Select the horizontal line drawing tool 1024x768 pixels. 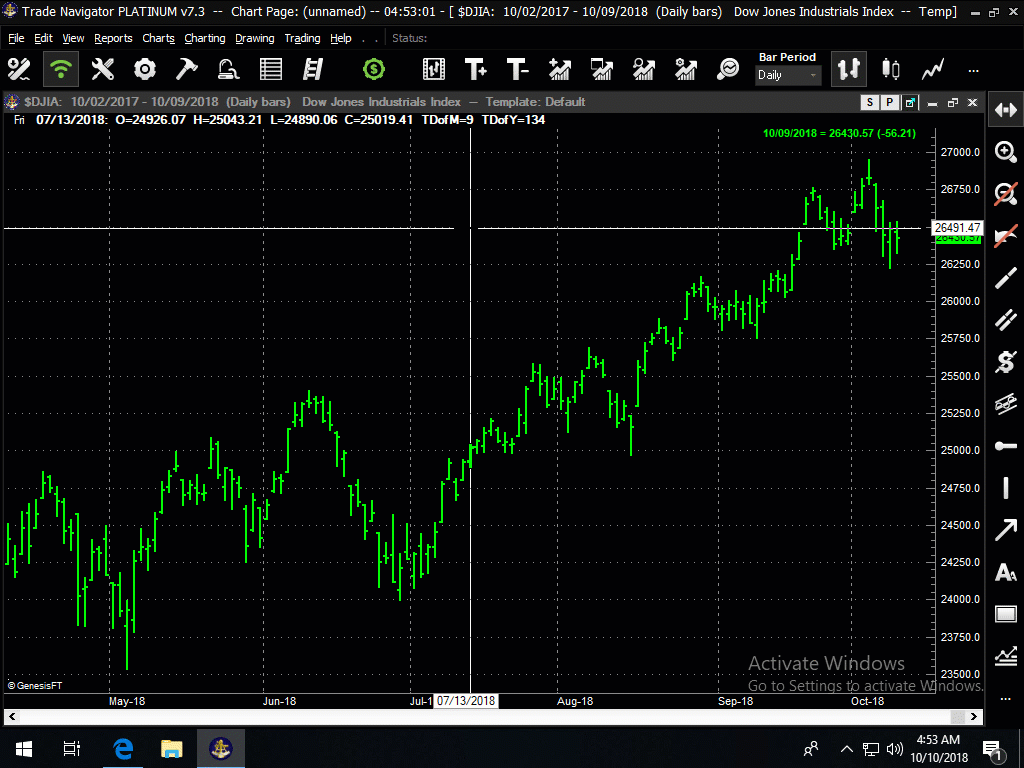coord(1006,446)
